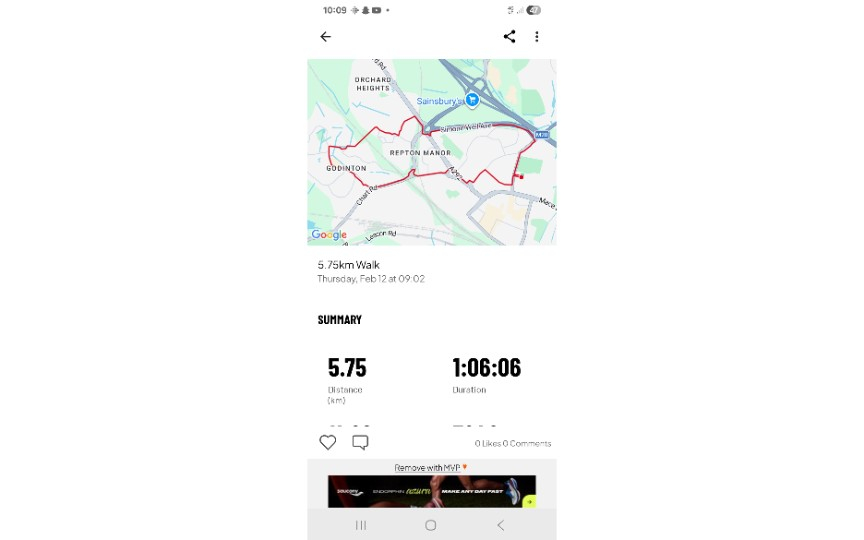Click the Google logo on the map
The image size is (864, 540).
[328, 235]
